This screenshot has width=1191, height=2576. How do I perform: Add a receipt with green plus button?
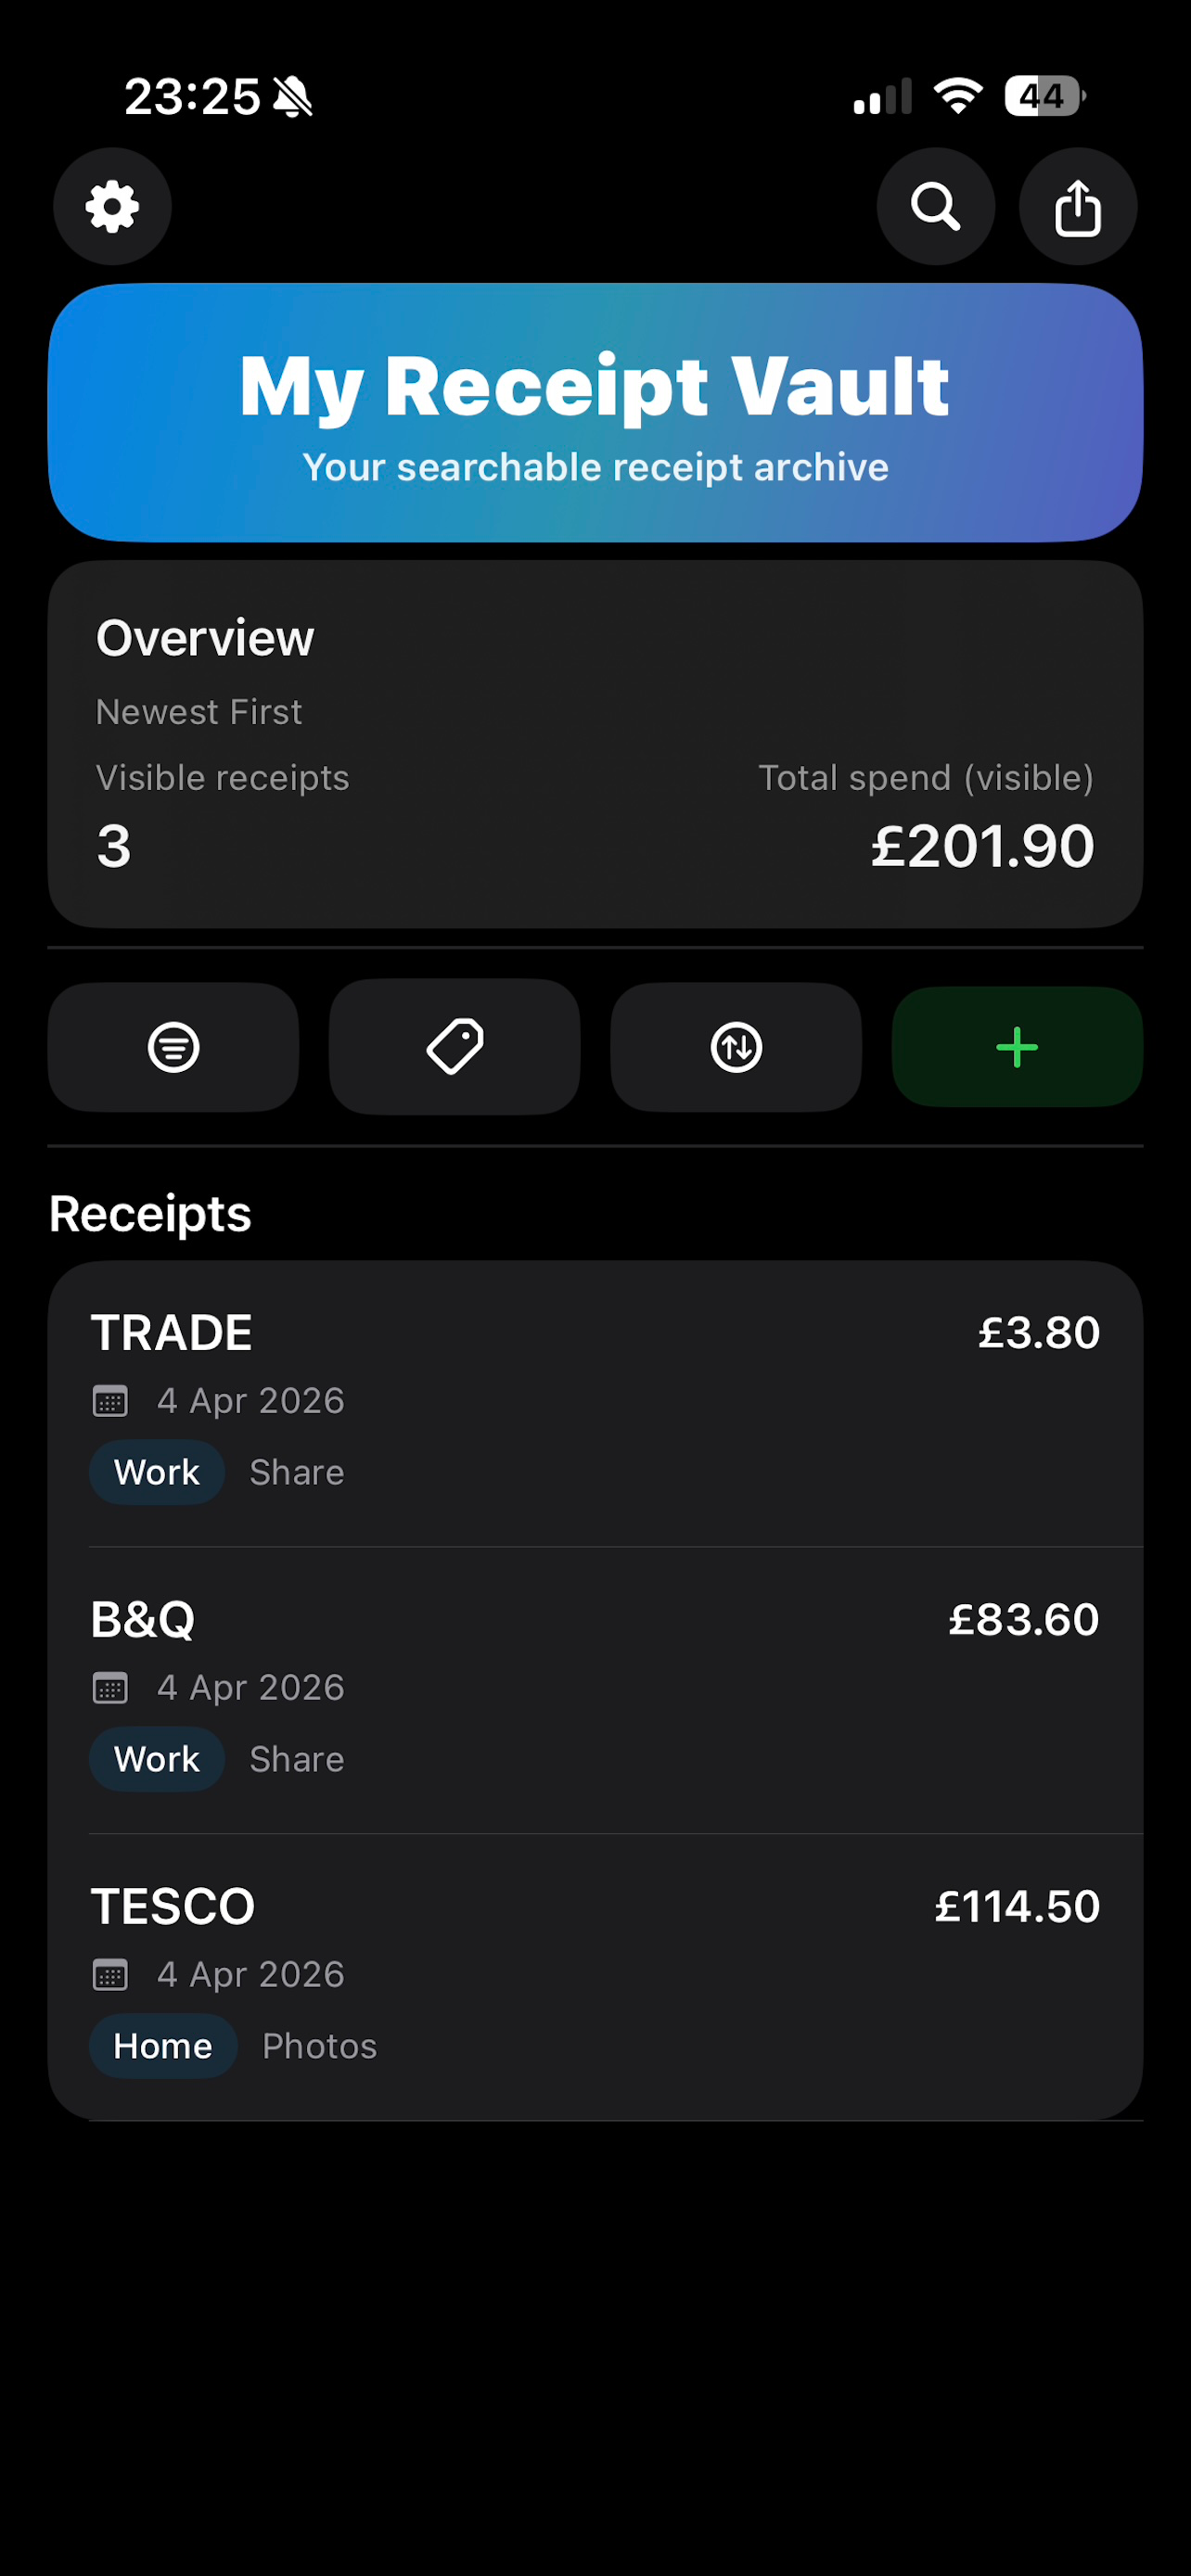(1017, 1047)
